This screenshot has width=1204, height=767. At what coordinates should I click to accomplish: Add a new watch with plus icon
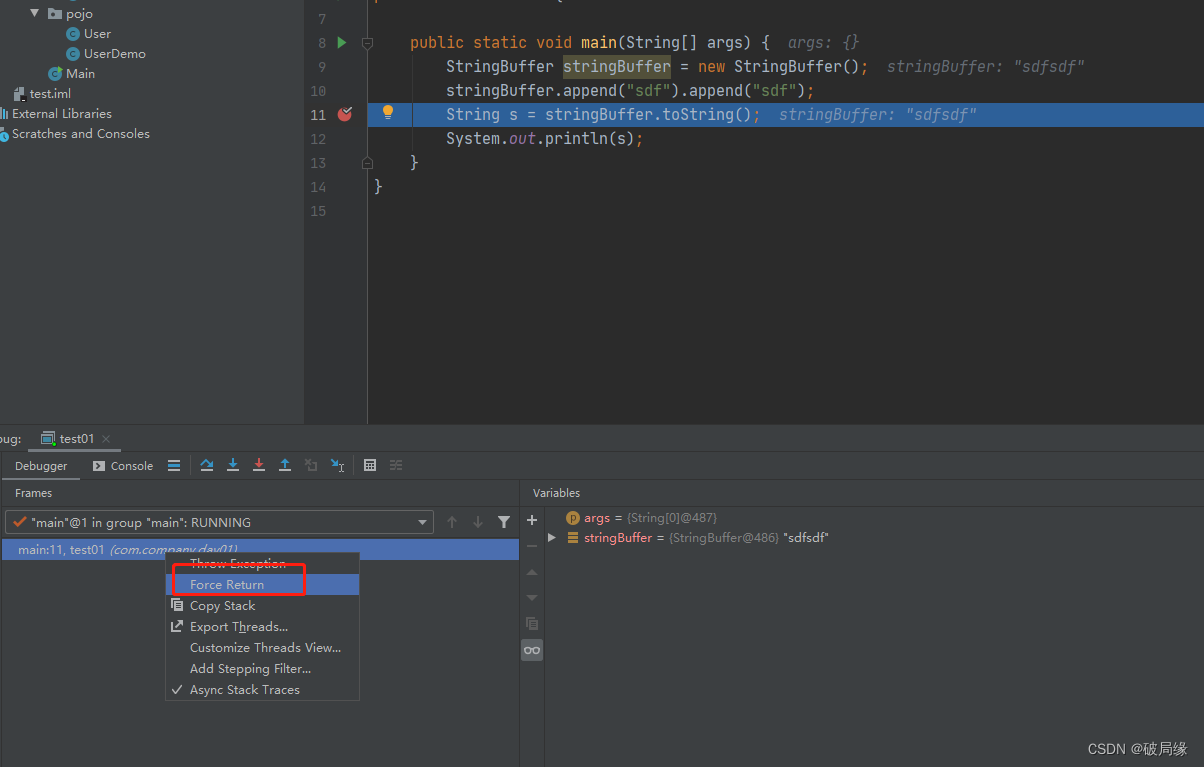coord(532,520)
